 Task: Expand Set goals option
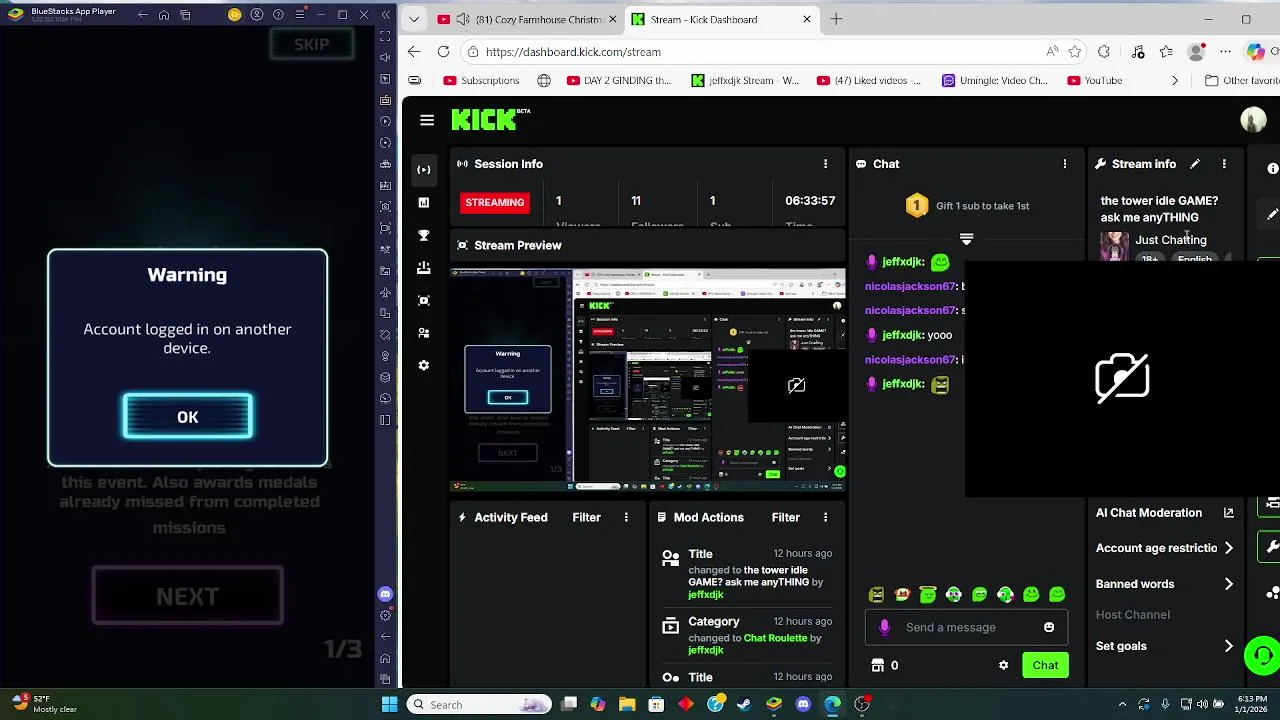[x=1165, y=646]
